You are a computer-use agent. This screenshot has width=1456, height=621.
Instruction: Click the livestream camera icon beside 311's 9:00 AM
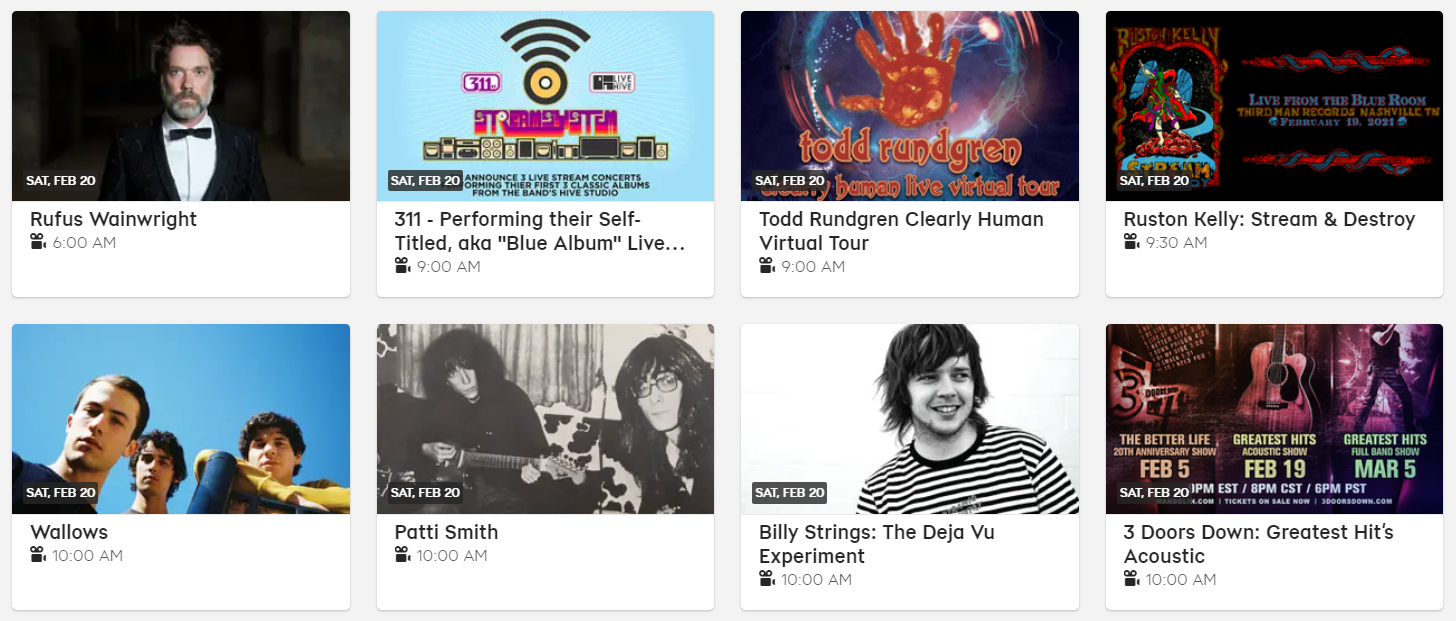coord(403,266)
